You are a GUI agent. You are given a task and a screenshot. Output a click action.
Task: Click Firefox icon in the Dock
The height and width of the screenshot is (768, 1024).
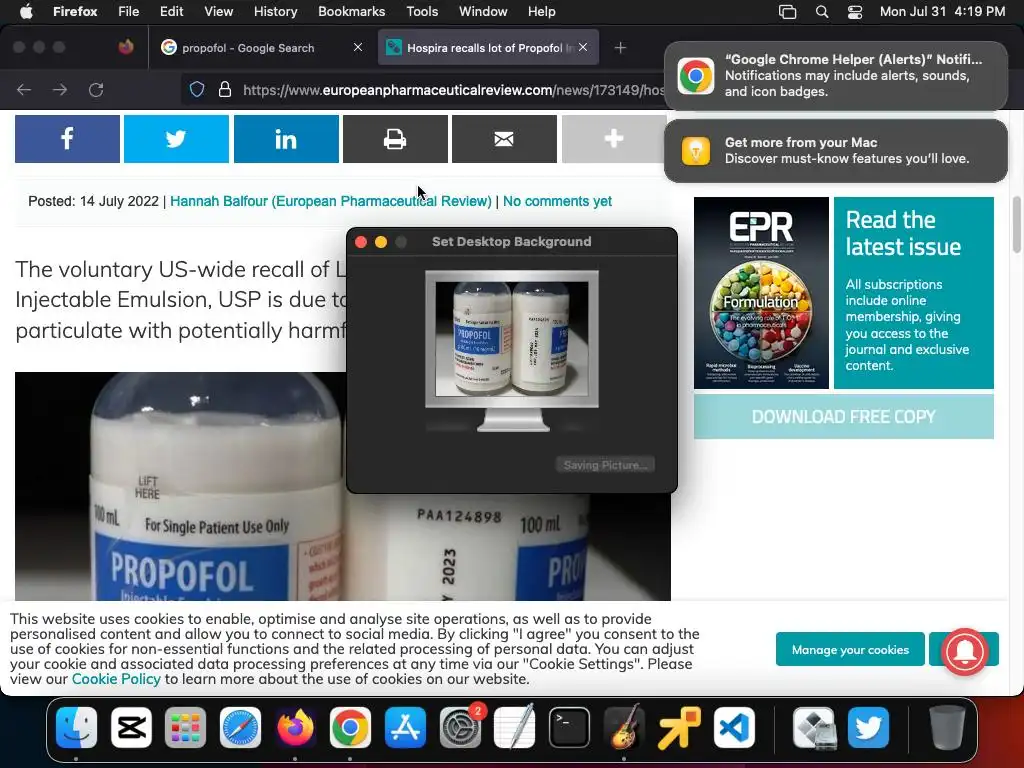[295, 727]
